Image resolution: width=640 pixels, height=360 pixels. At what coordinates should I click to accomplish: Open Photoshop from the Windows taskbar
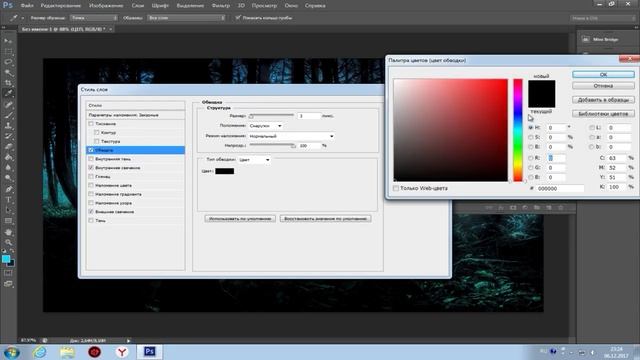click(x=149, y=351)
